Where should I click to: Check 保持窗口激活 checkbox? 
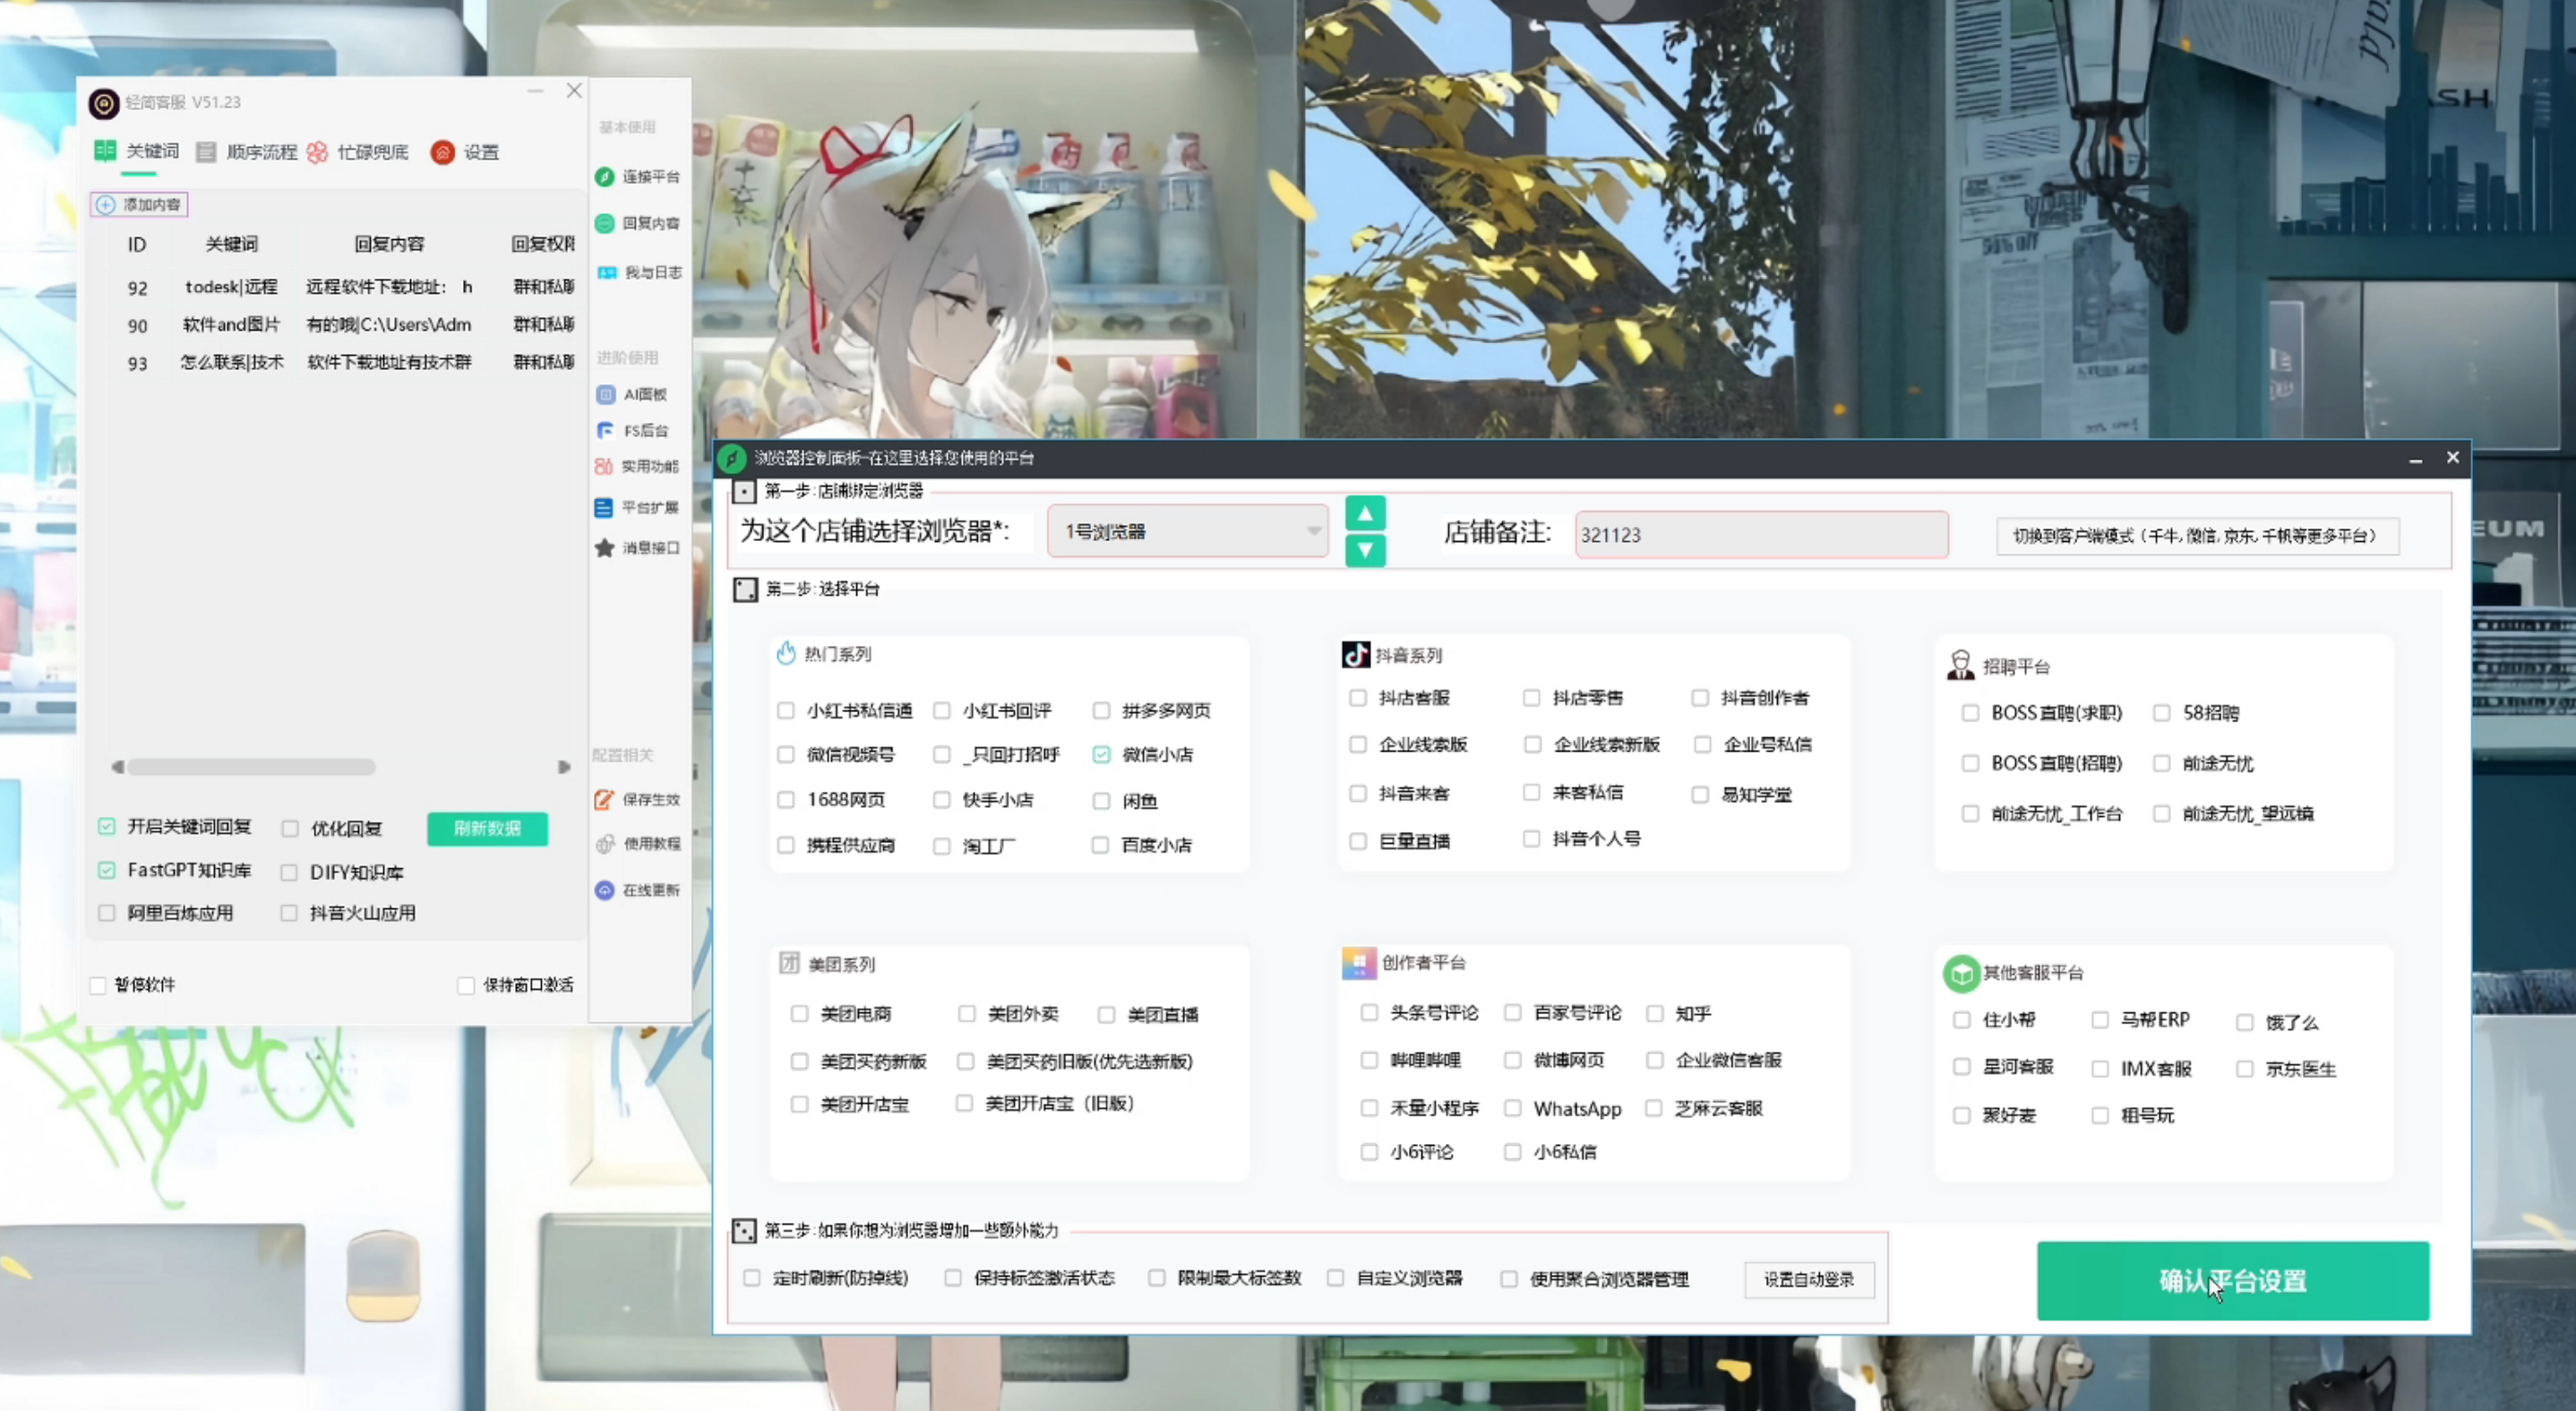[465, 985]
